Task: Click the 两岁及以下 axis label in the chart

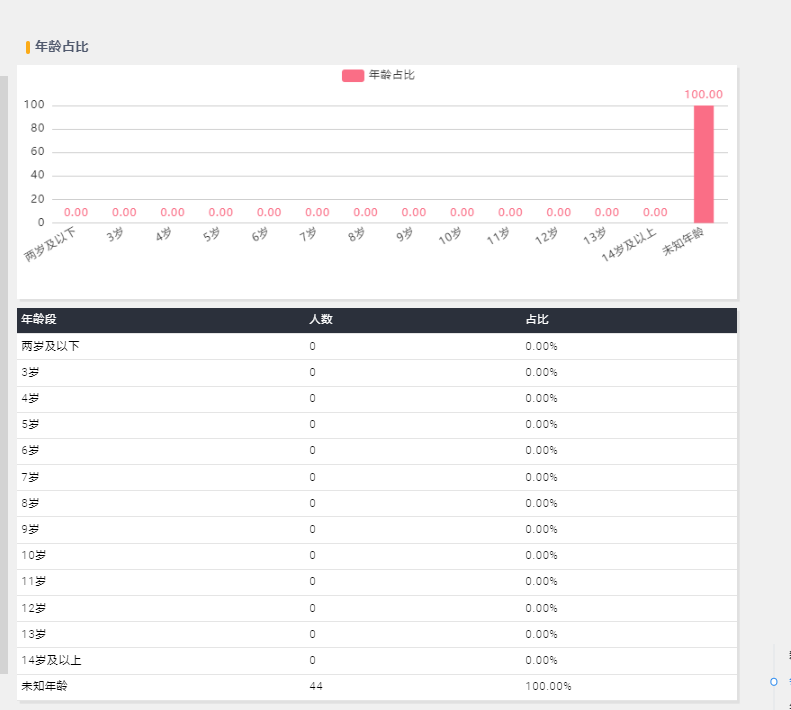Action: (50, 244)
